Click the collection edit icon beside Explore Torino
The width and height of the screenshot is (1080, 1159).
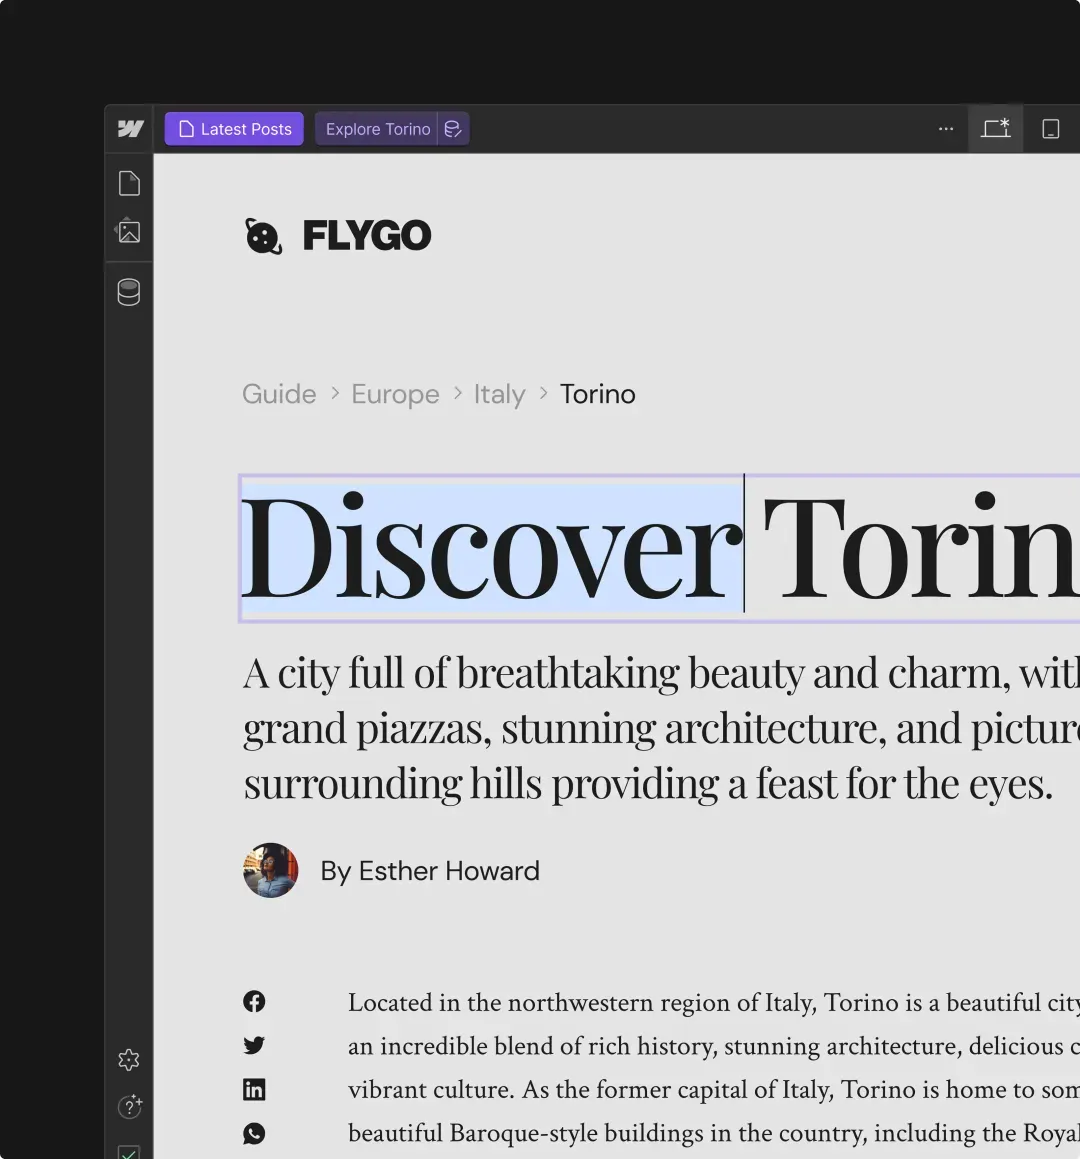click(x=453, y=129)
